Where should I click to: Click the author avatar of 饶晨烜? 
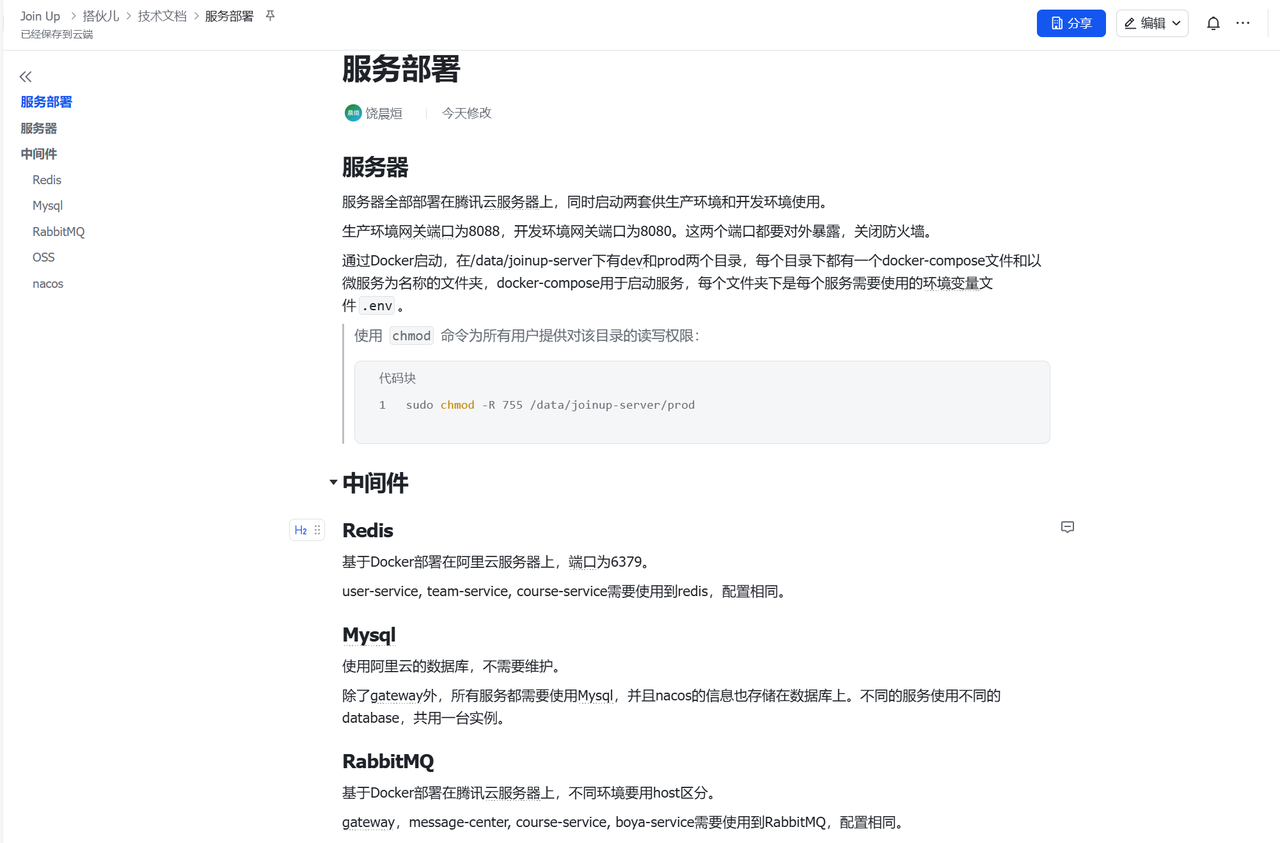click(x=352, y=113)
